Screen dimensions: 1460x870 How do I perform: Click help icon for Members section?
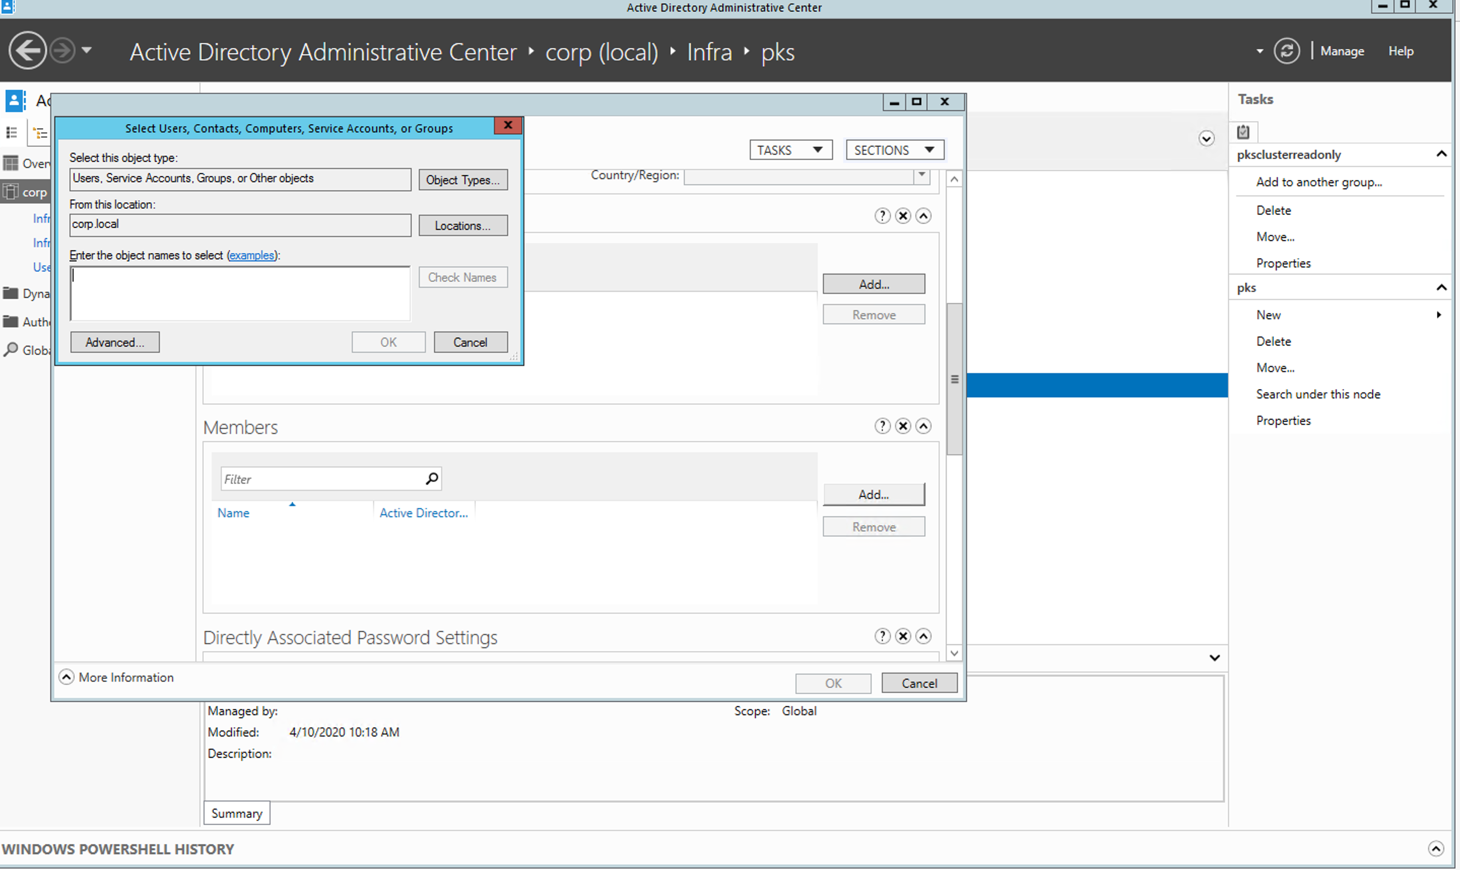pyautogui.click(x=882, y=426)
